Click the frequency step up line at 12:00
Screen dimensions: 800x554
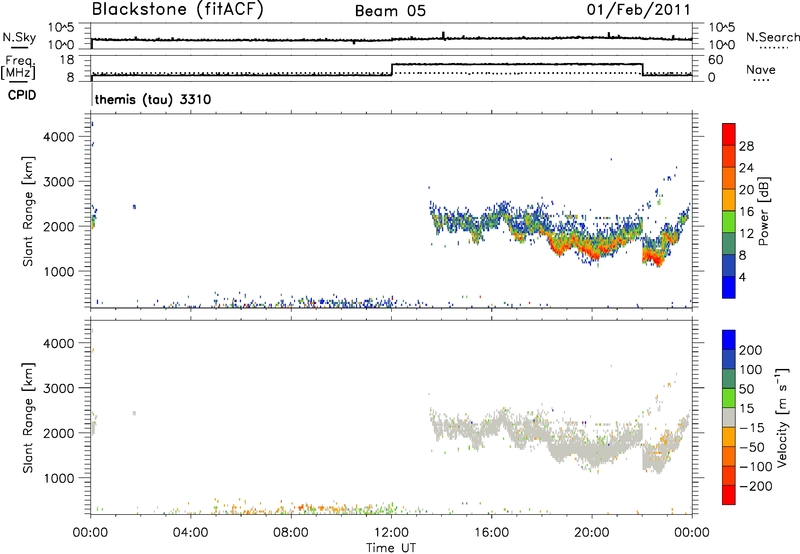pos(391,69)
